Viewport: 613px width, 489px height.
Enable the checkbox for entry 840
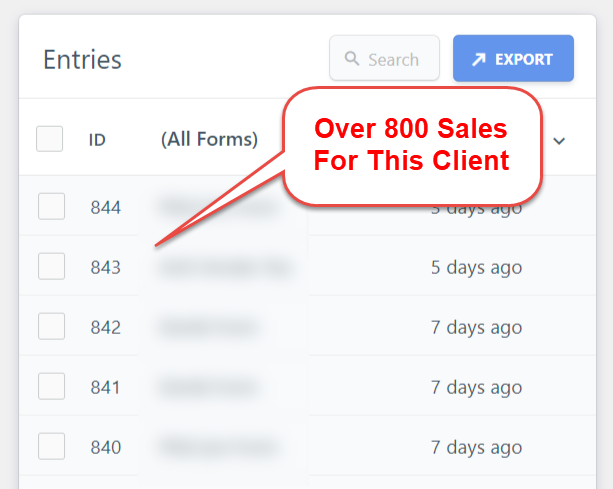pos(51,447)
